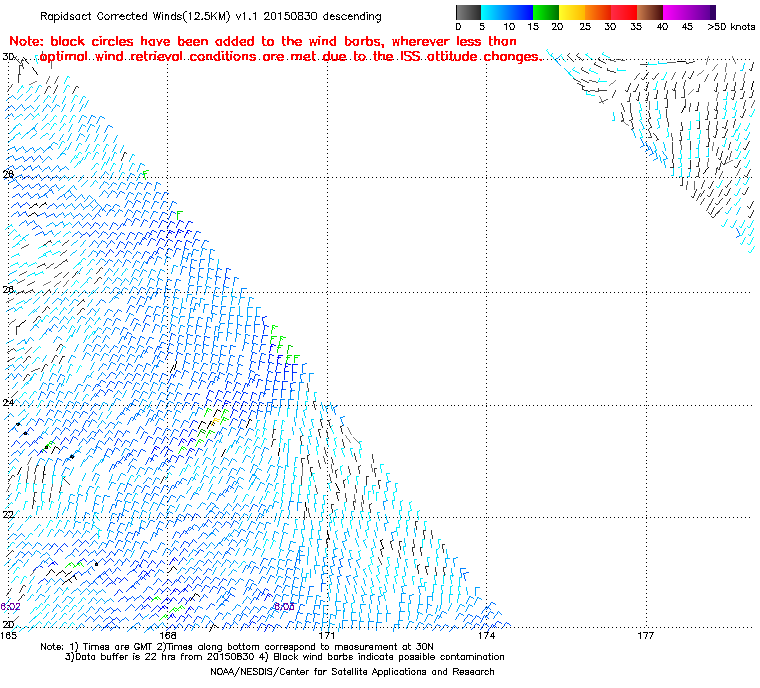Screen dimensions: 760x688
Task: Click the longitude label 174
Action: (486, 635)
